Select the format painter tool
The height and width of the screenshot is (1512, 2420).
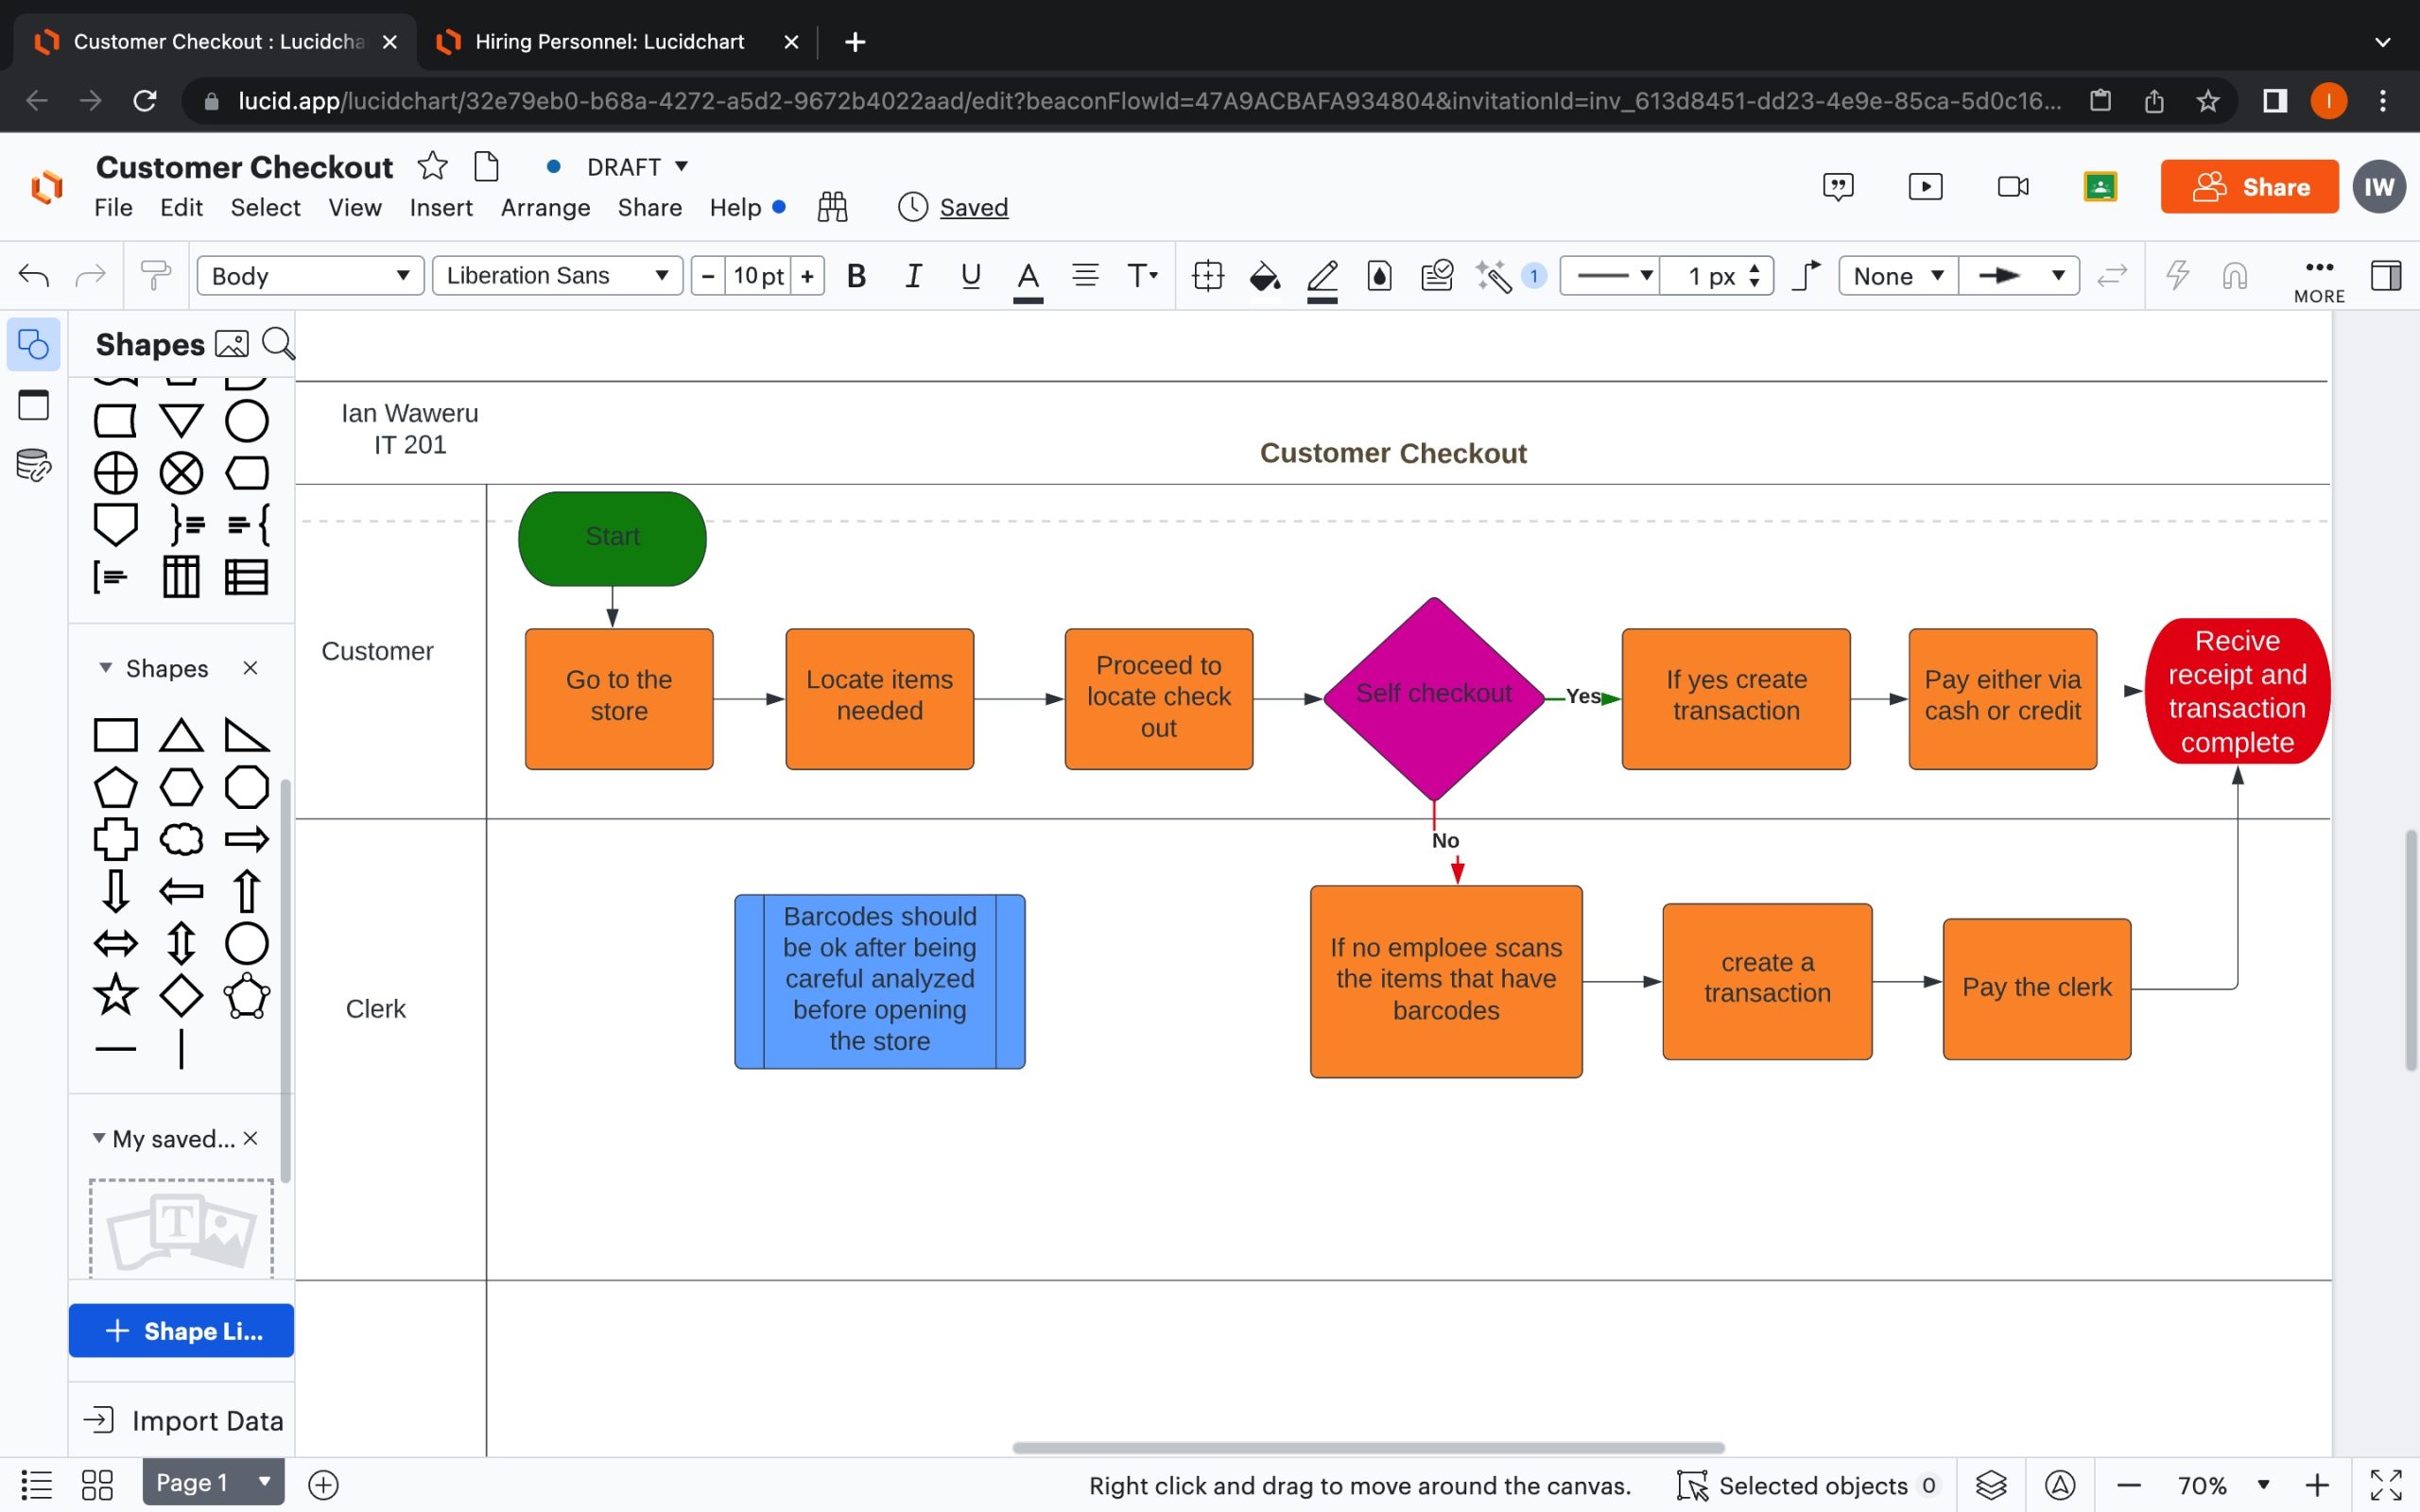(x=155, y=275)
